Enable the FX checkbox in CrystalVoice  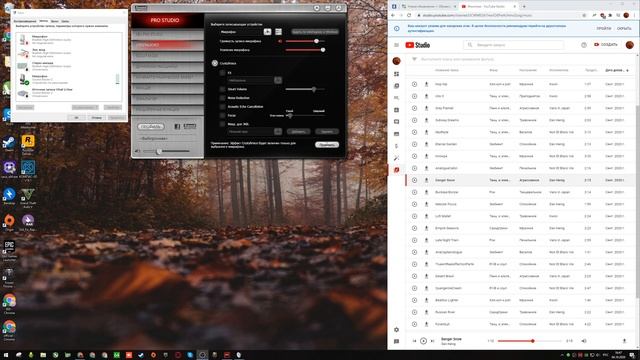tap(222, 73)
